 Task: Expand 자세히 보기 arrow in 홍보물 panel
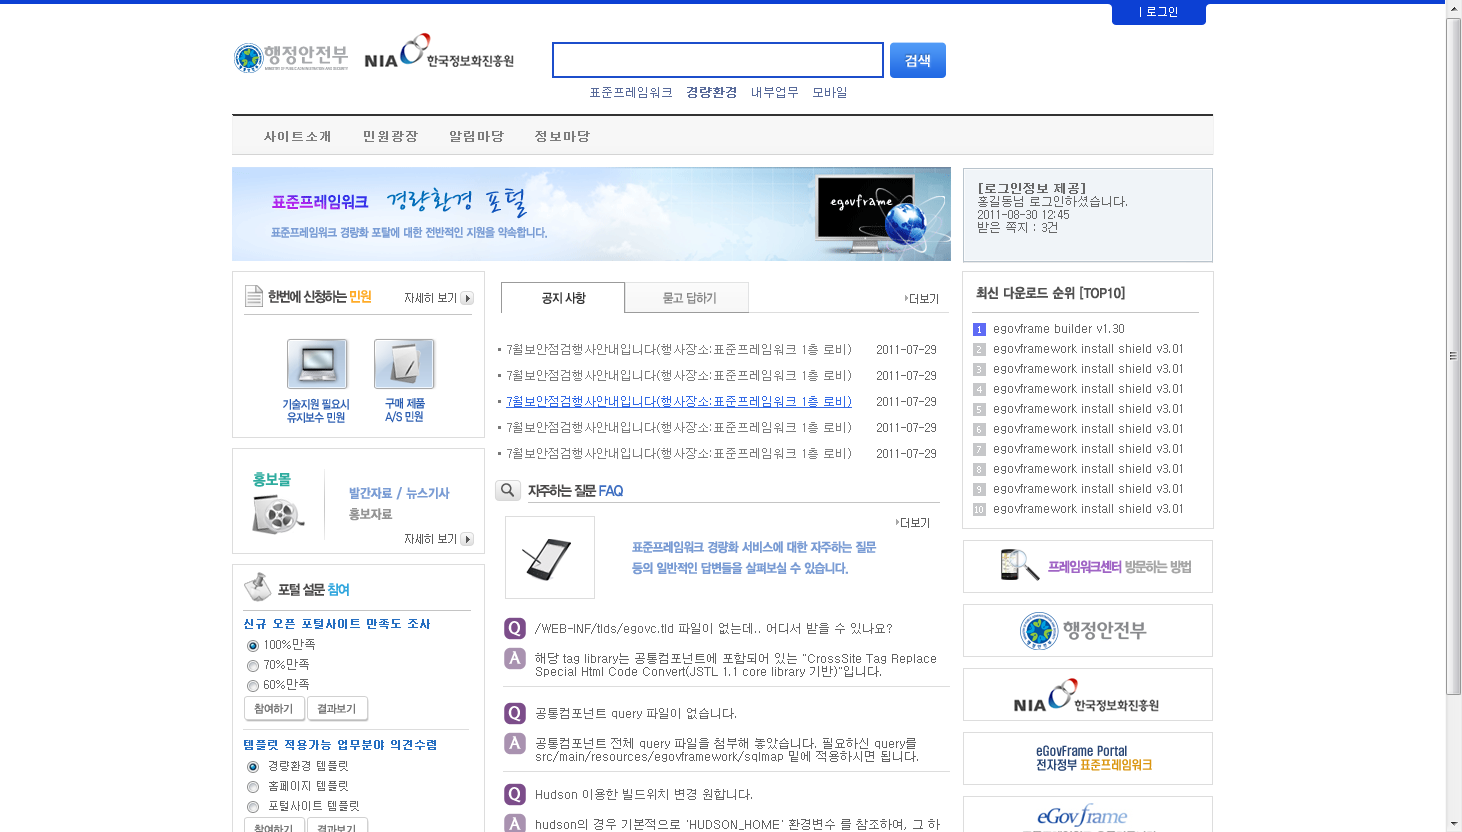467,539
